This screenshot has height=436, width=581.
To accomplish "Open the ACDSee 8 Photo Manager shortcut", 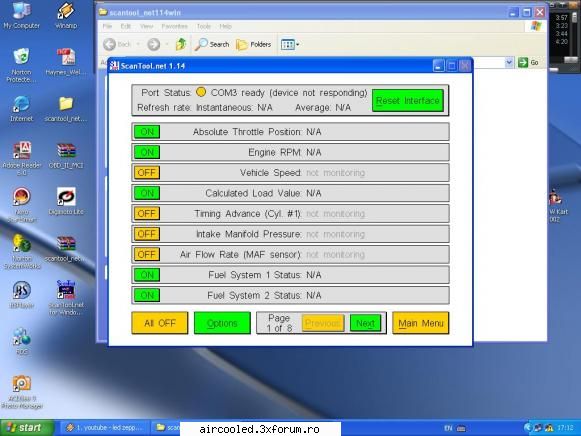I will click(21, 392).
